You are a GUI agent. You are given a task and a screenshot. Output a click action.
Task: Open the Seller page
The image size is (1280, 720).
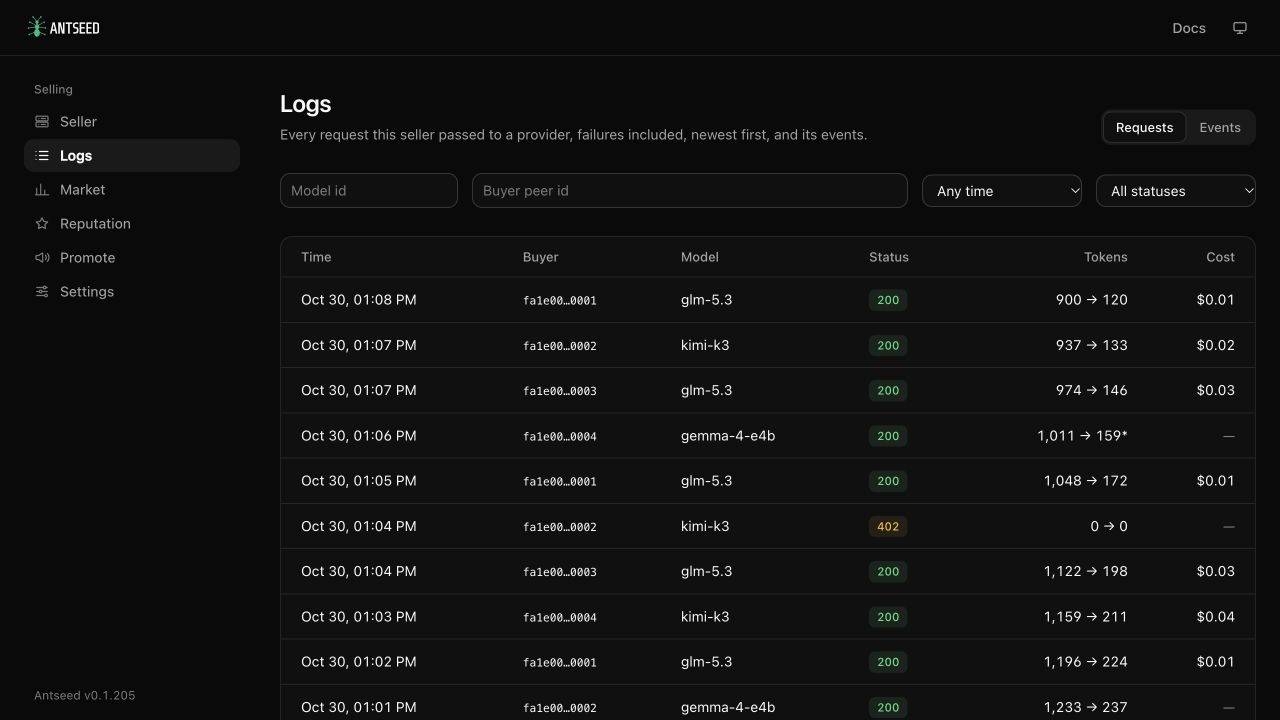click(x=132, y=122)
